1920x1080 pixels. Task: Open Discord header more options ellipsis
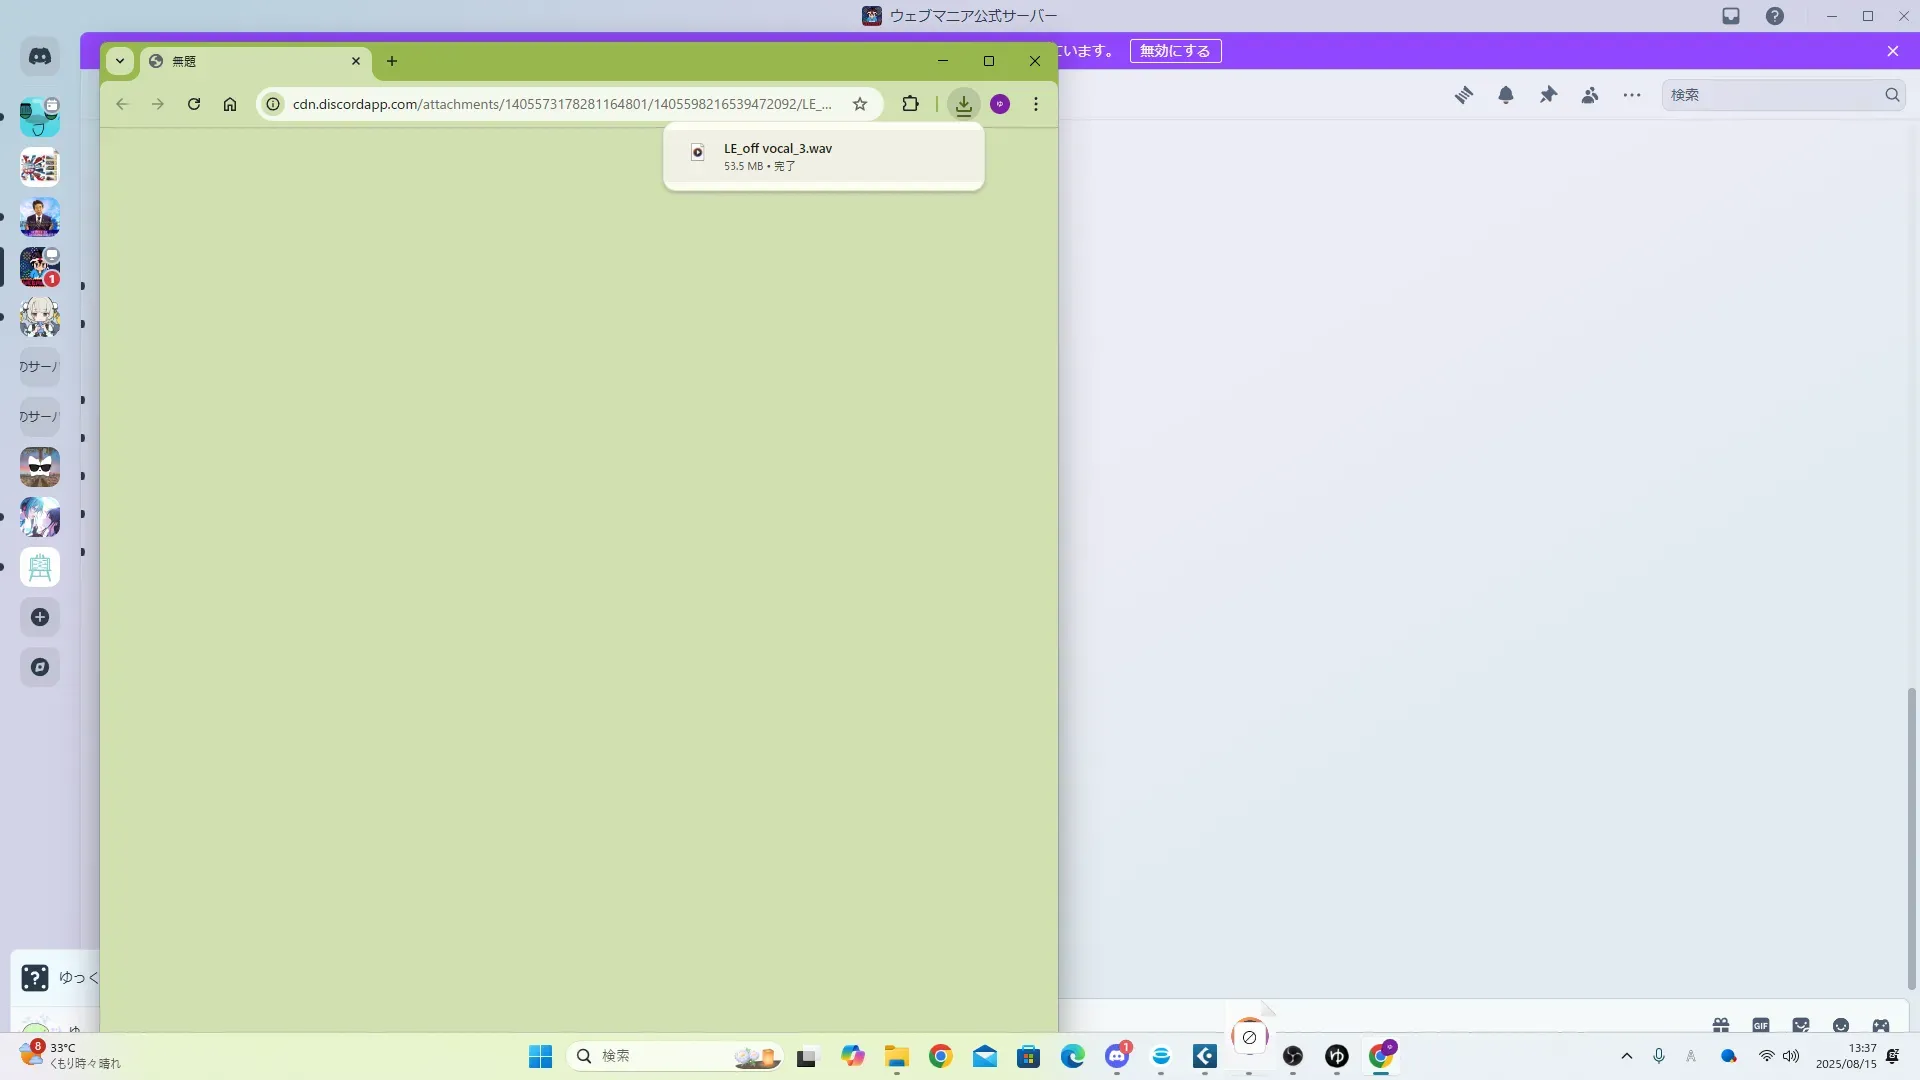click(x=1632, y=95)
